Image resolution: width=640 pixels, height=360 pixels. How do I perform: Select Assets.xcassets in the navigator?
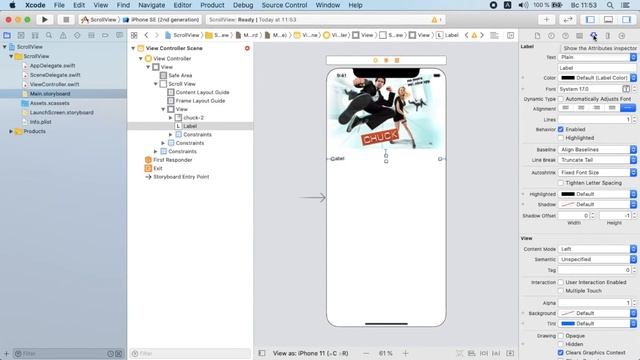pyautogui.click(x=49, y=103)
